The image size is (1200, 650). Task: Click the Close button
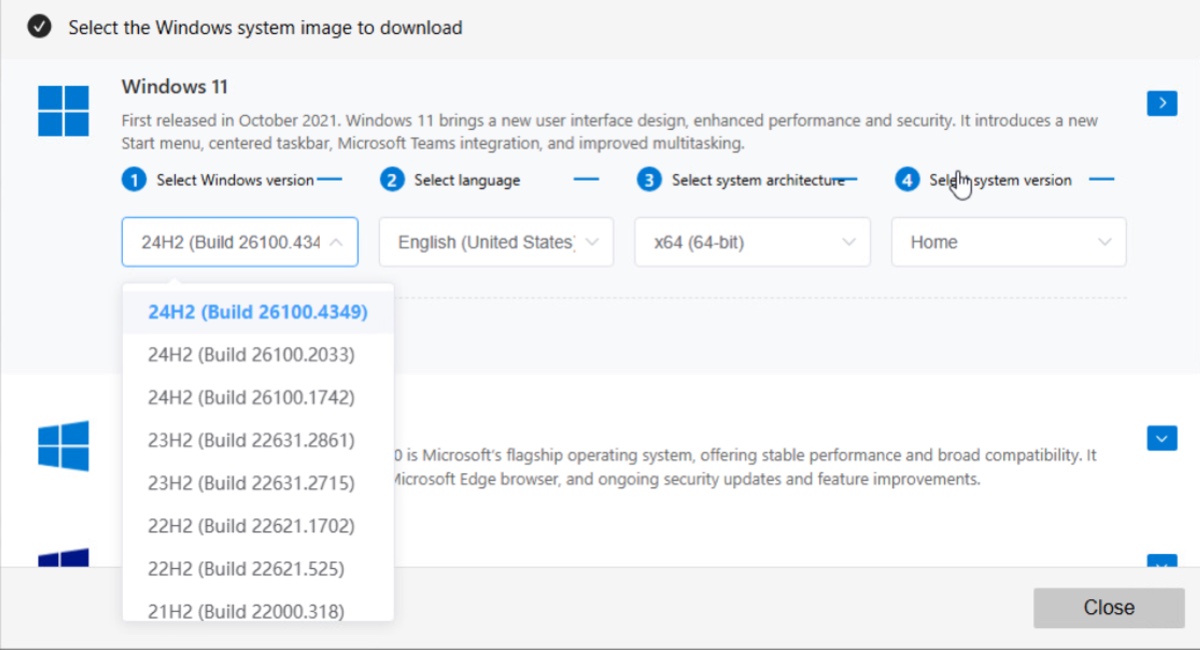pyautogui.click(x=1108, y=607)
